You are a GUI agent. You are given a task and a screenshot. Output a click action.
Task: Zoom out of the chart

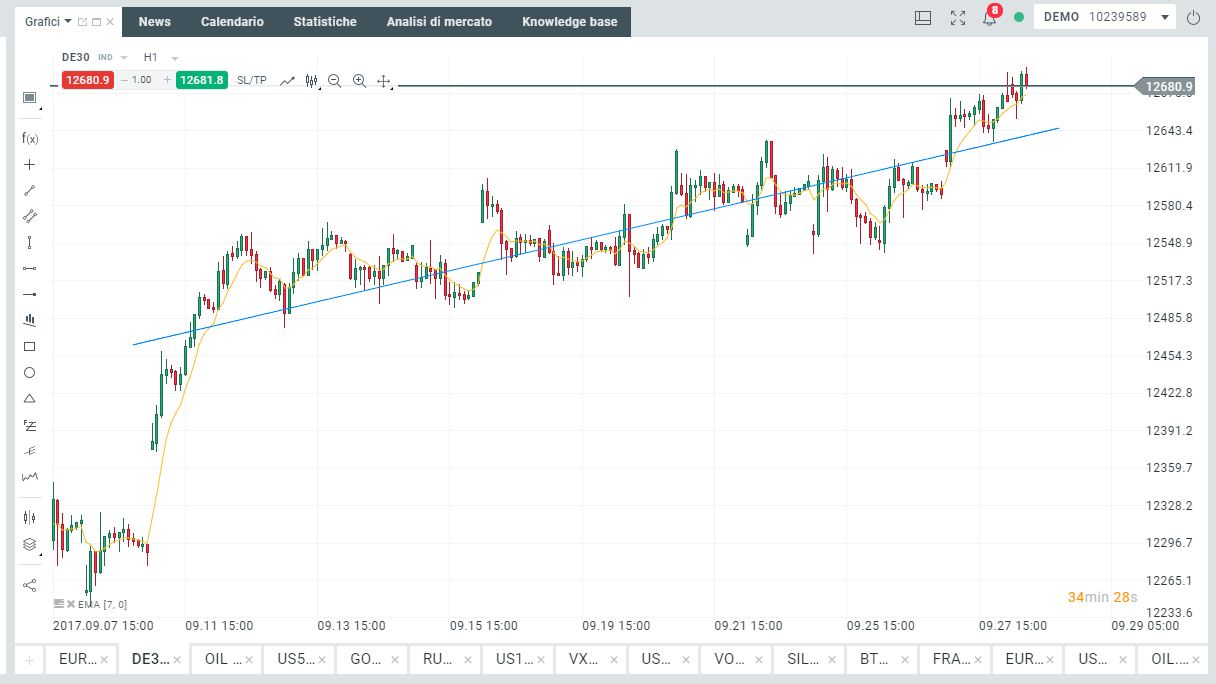334,80
